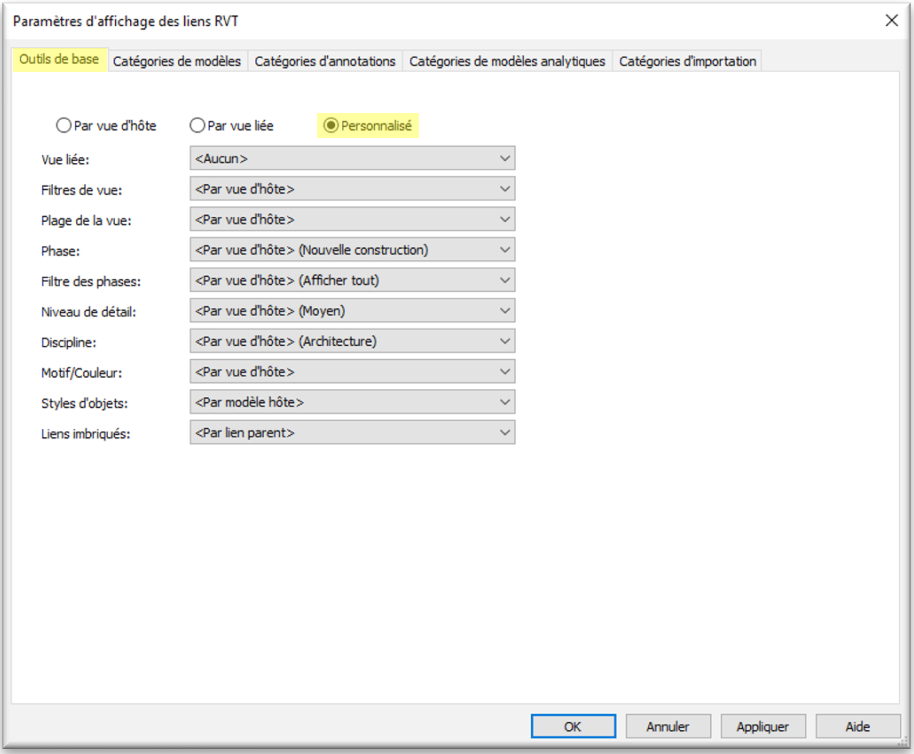Expand the "Filtre des phases" dropdown
This screenshot has height=754, width=914.
point(352,280)
